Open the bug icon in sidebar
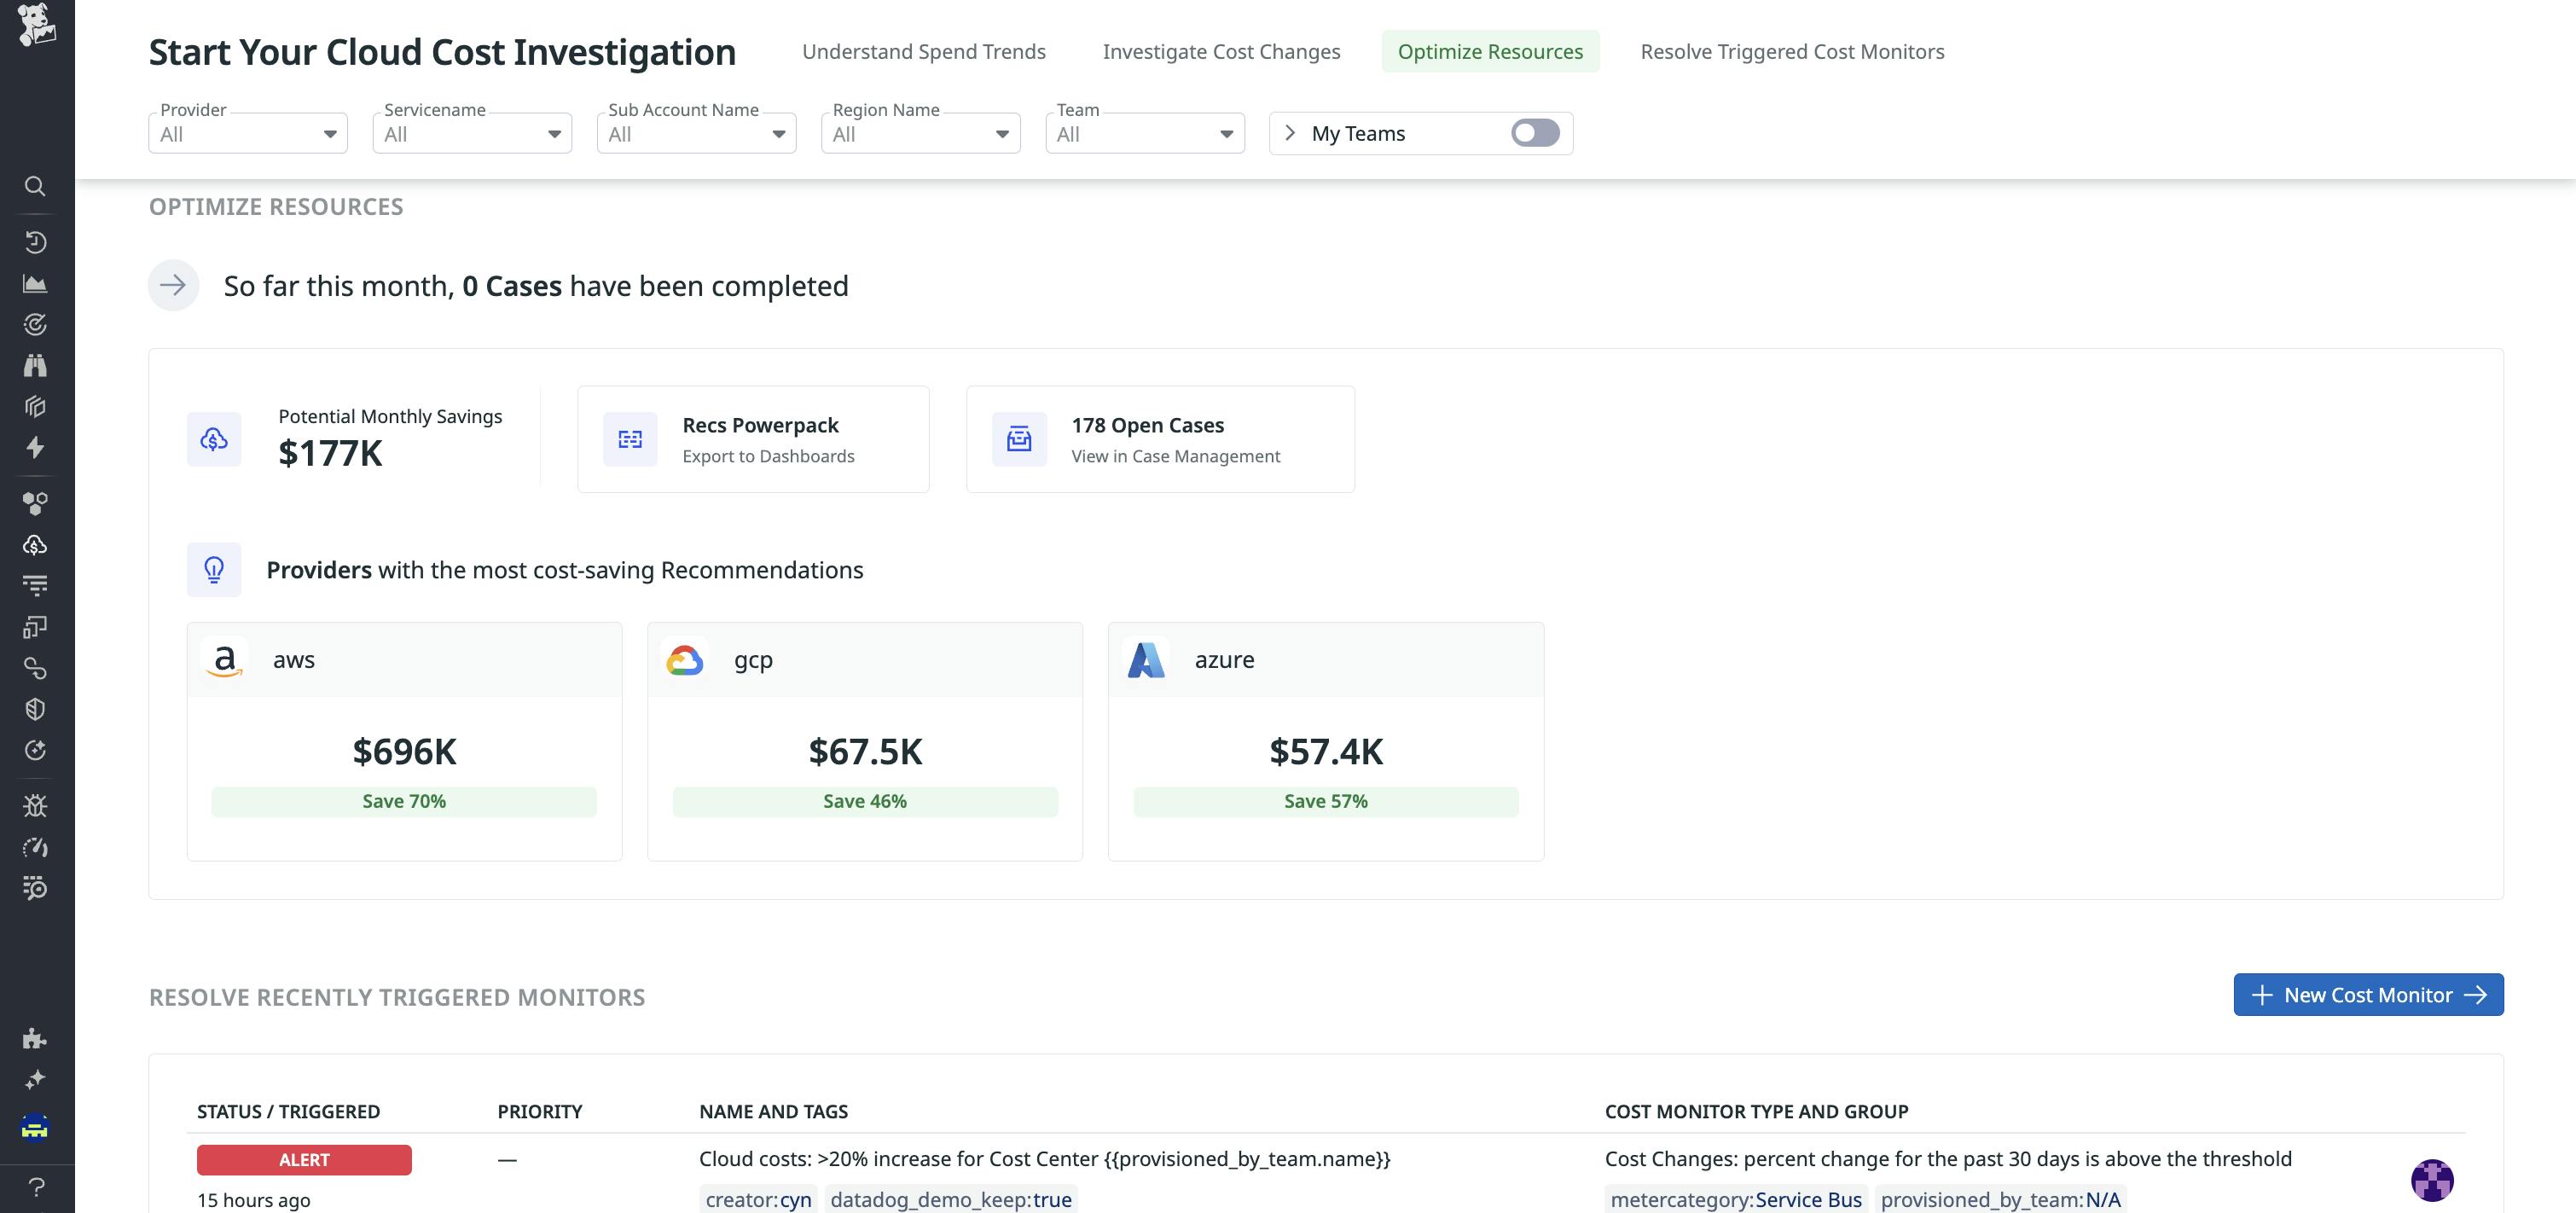This screenshot has height=1213, width=2576. (x=35, y=806)
